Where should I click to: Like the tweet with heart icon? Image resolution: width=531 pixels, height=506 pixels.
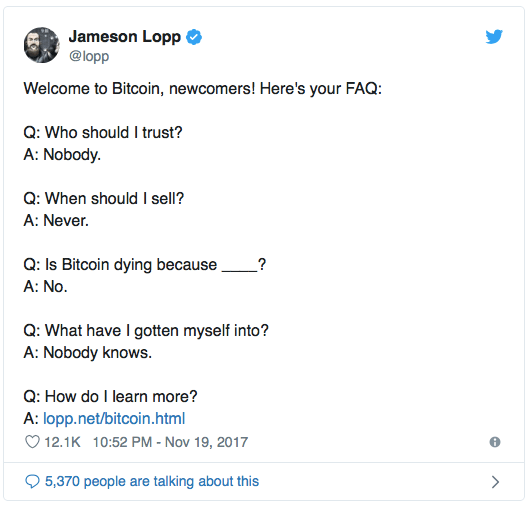tap(33, 442)
